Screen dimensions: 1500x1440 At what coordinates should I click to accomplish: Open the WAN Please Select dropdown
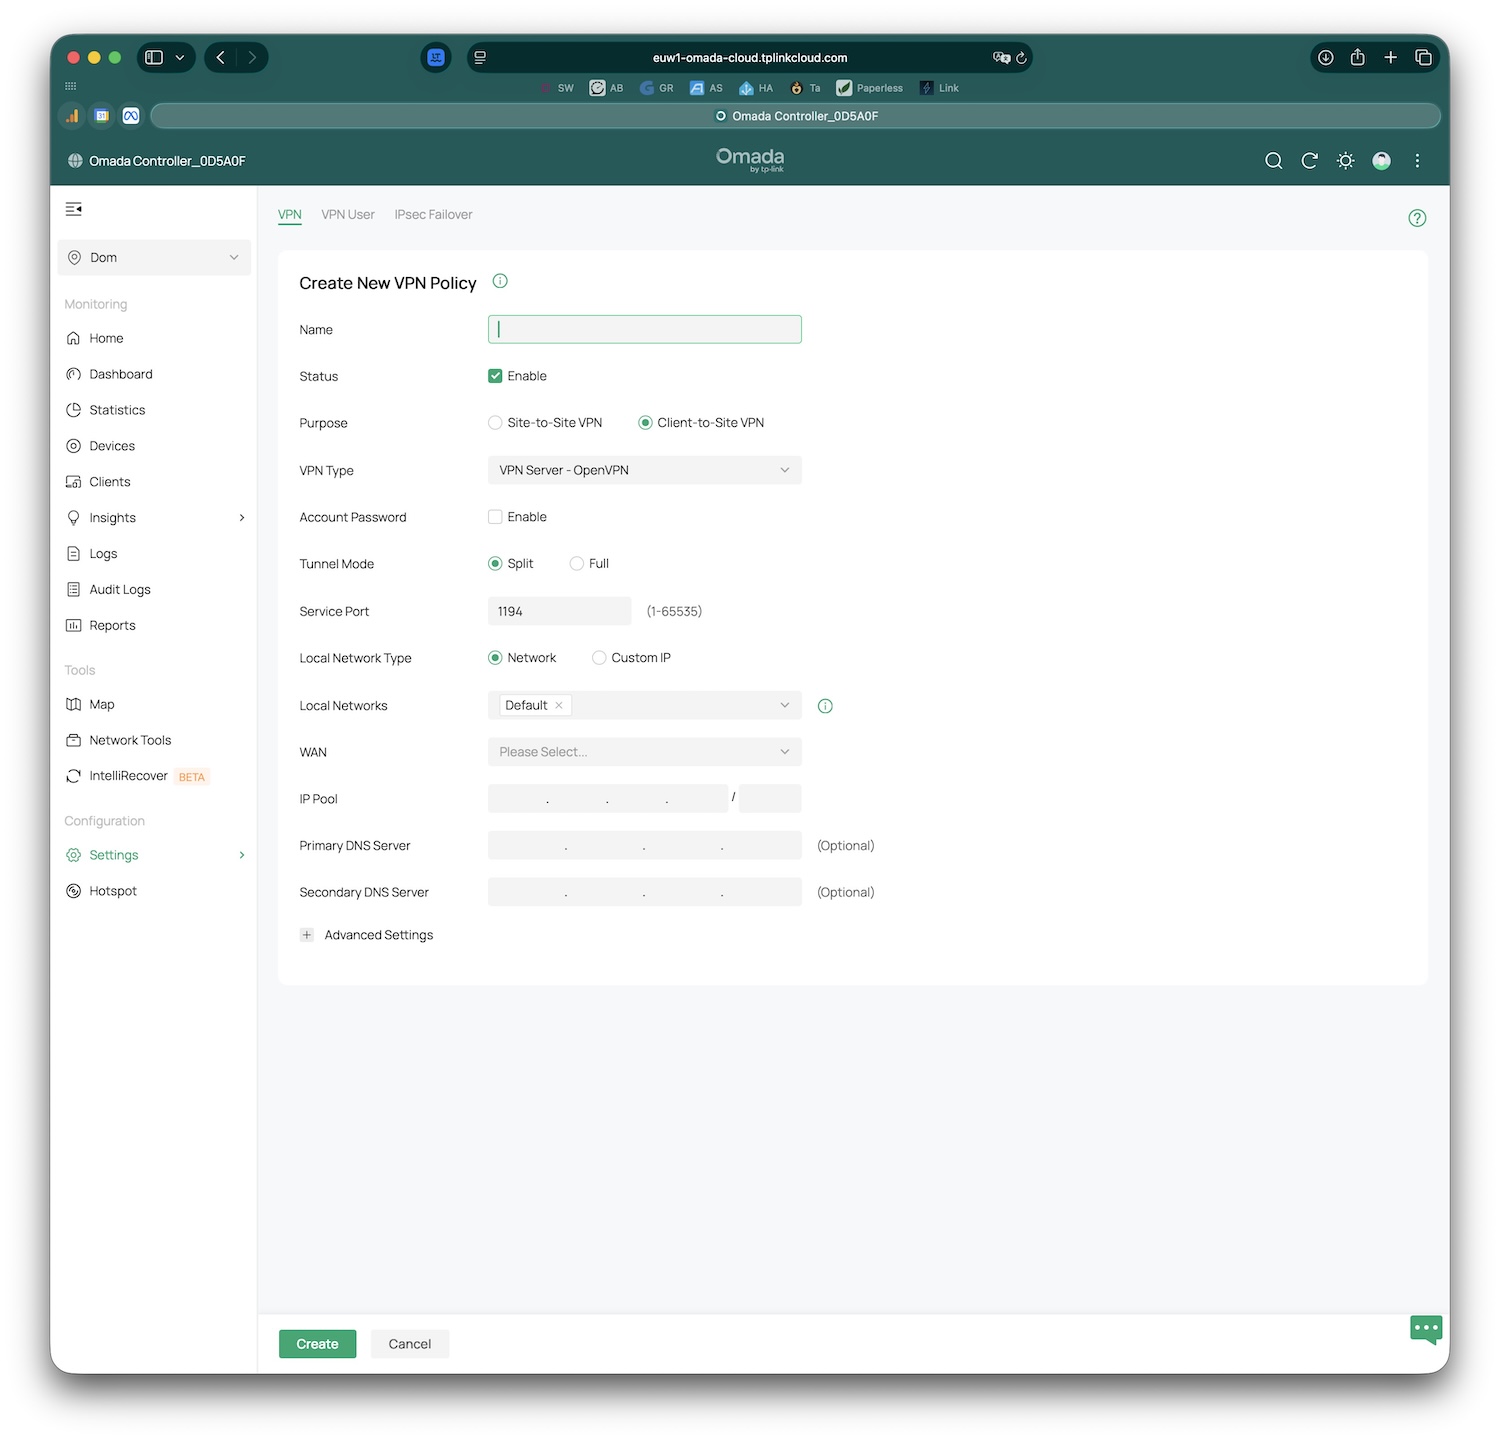click(x=644, y=752)
